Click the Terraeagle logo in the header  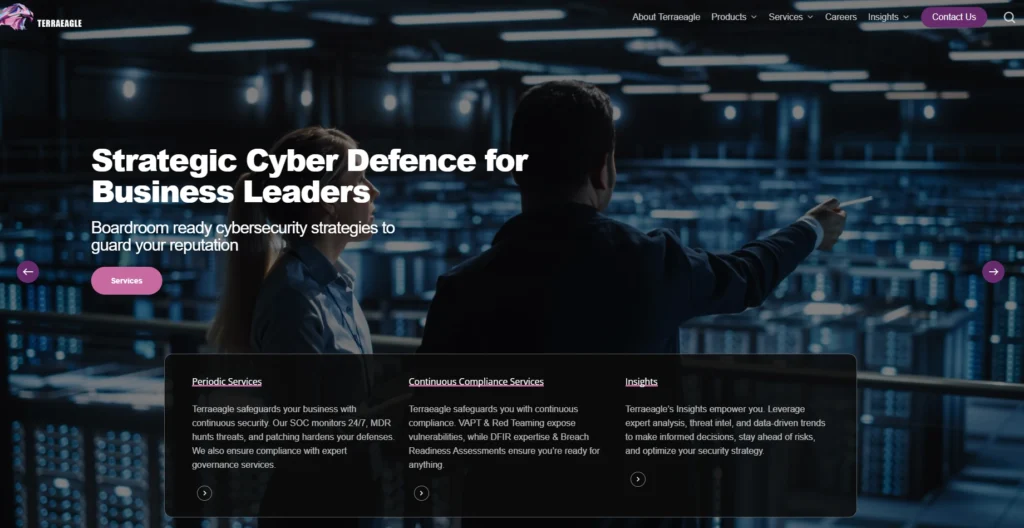point(41,18)
